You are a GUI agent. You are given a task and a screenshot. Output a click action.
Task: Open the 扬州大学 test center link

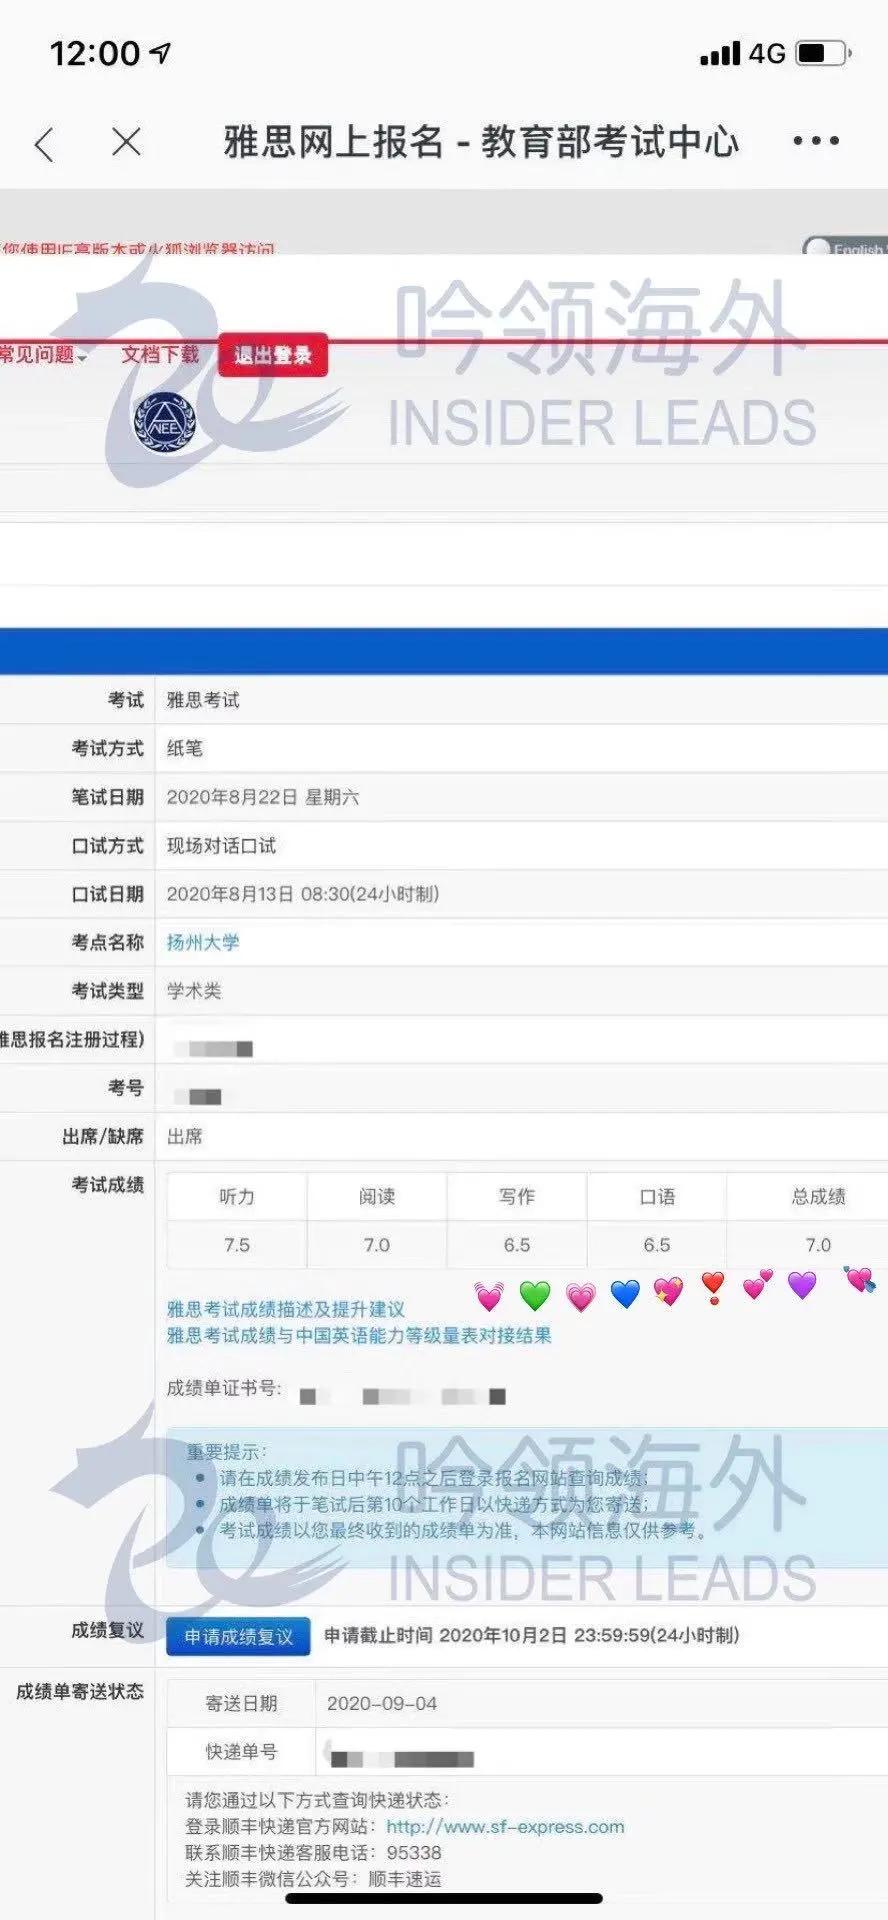pos(203,942)
